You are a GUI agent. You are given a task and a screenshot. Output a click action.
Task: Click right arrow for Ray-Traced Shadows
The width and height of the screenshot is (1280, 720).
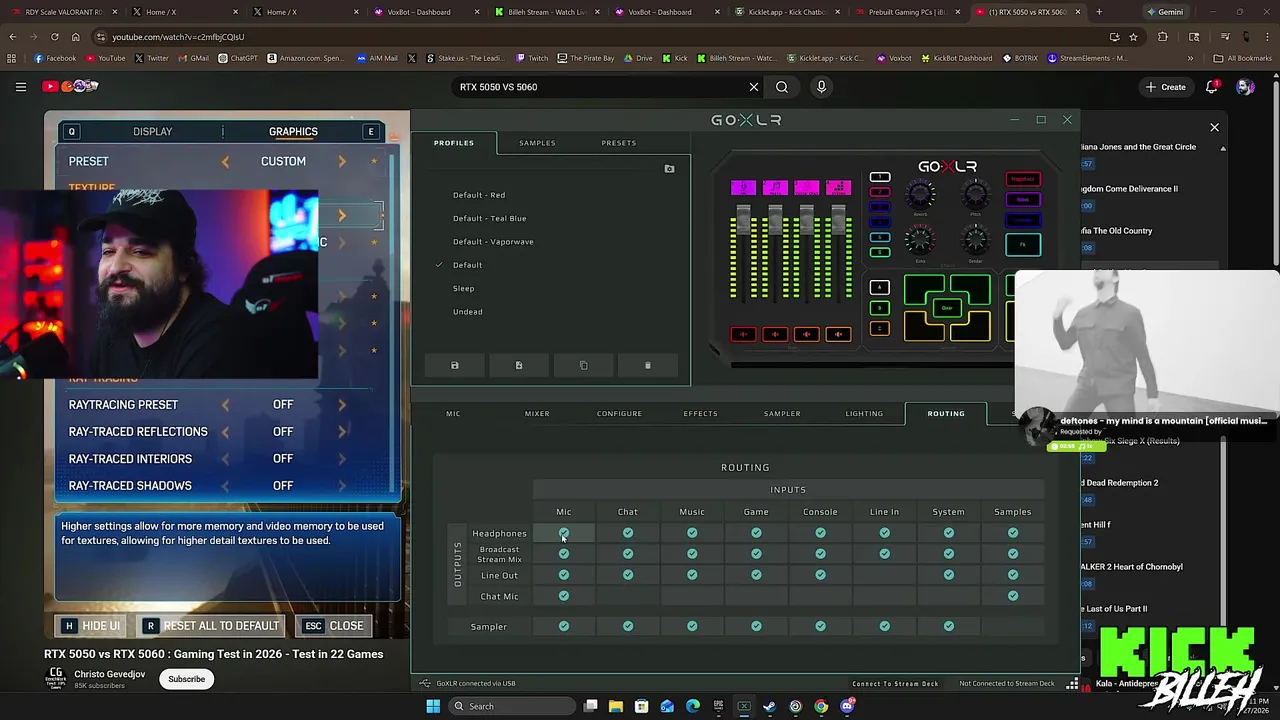click(342, 486)
